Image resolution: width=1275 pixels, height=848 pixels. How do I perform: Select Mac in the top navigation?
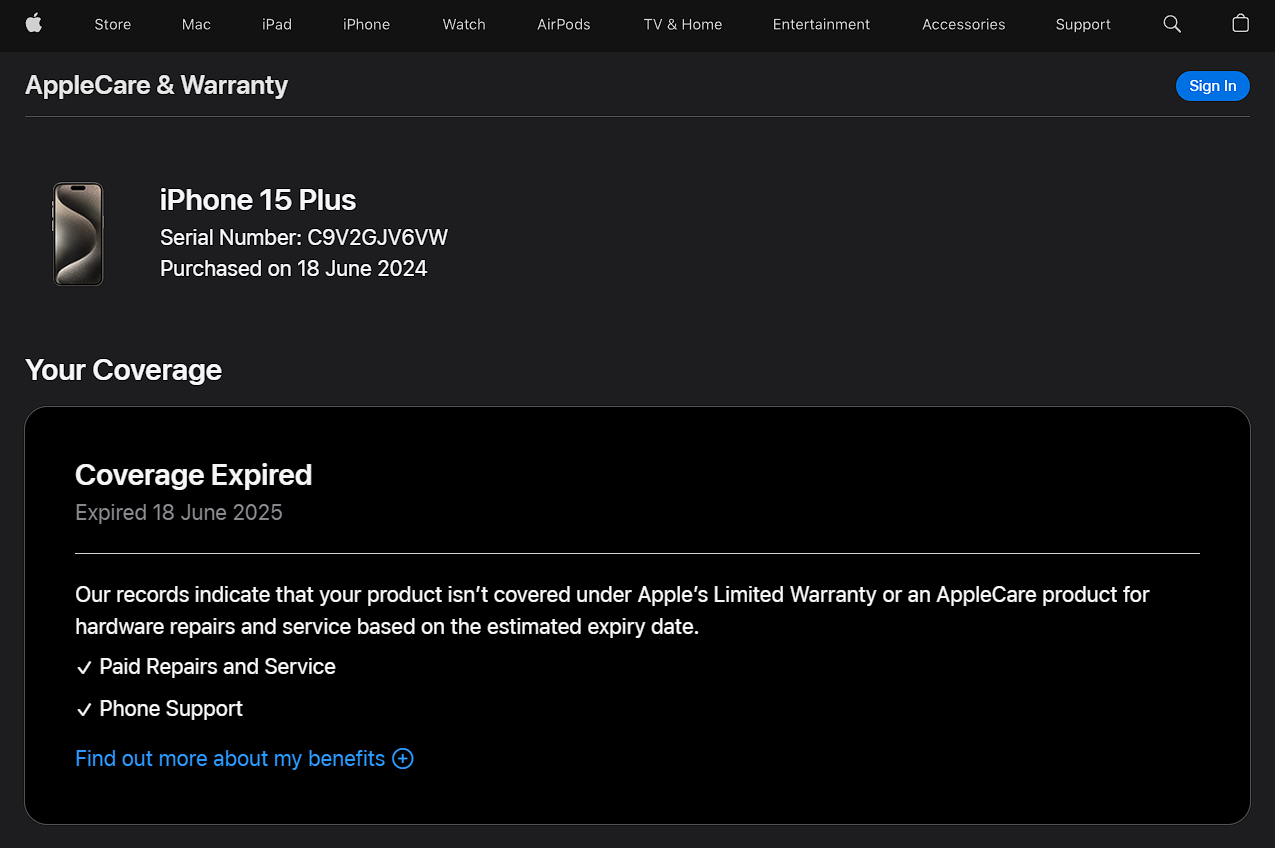196,24
